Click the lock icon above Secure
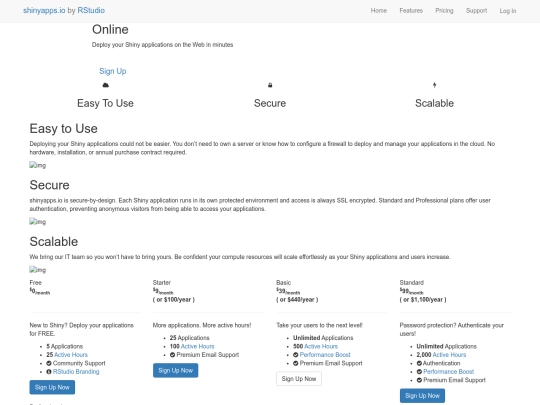 [x=270, y=85]
